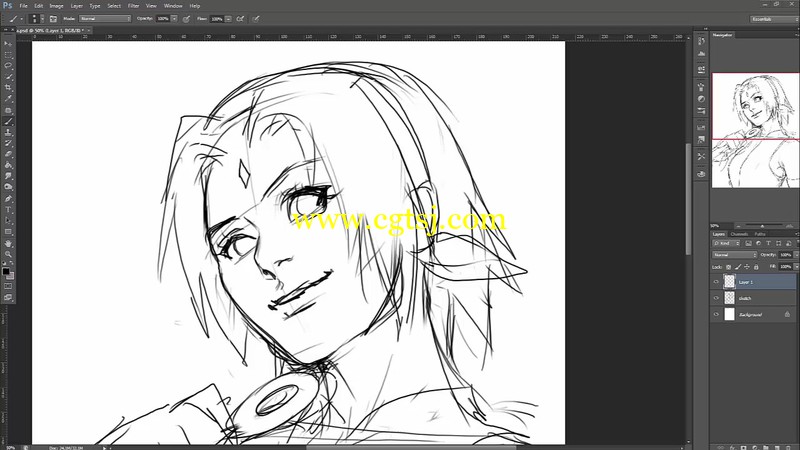Select the Clone Stamp tool
The height and width of the screenshot is (450, 800).
[8, 132]
